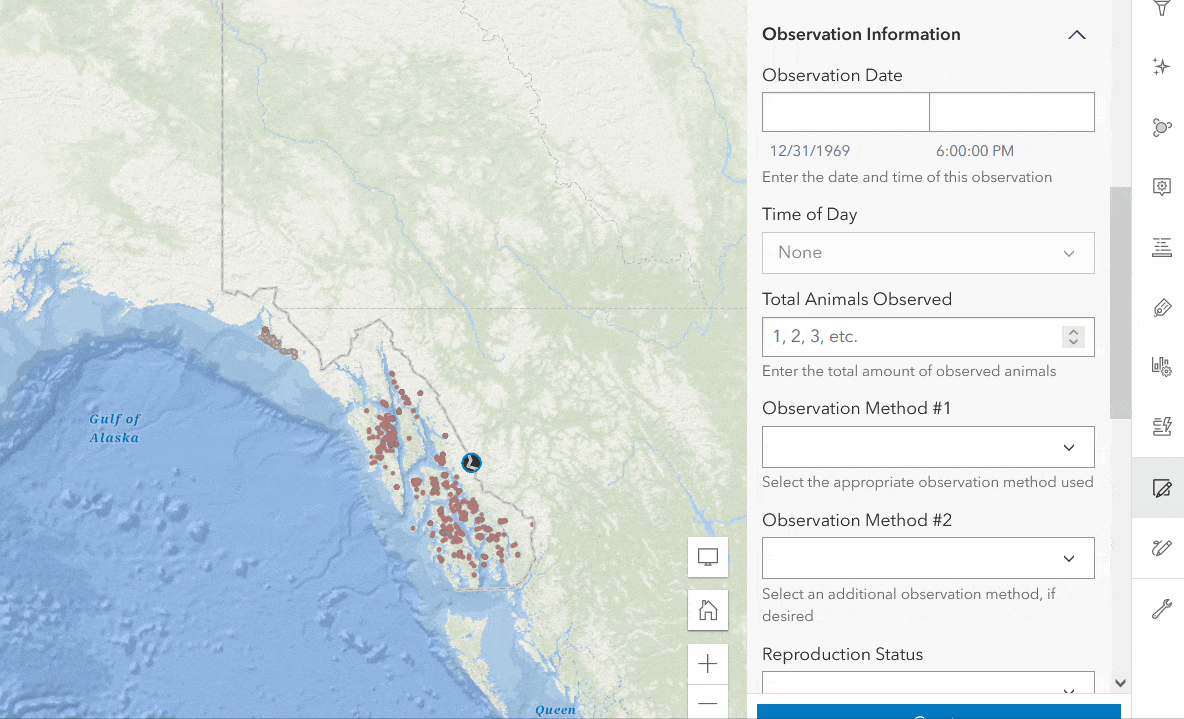The image size is (1184, 719).
Task: Open the pop-up configuration icon
Action: (x=1161, y=187)
